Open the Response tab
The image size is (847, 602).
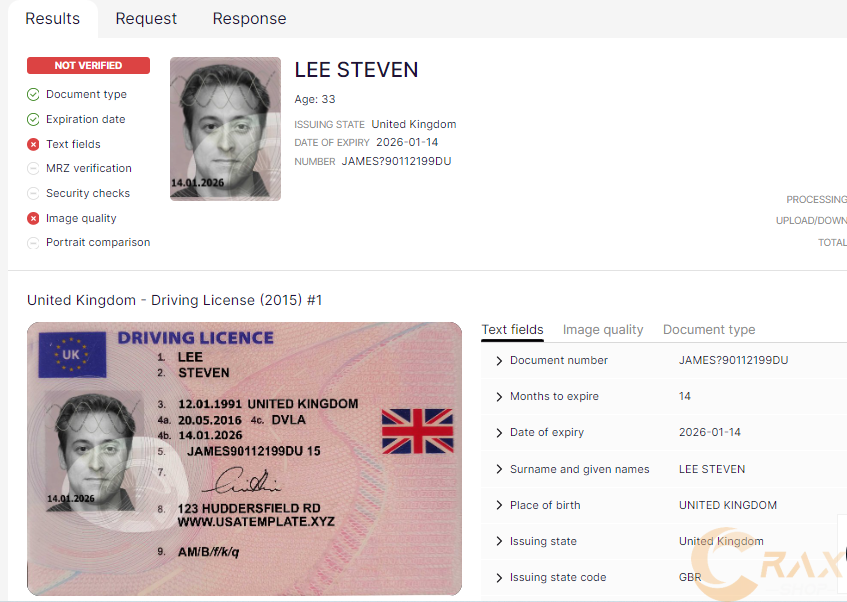click(249, 18)
